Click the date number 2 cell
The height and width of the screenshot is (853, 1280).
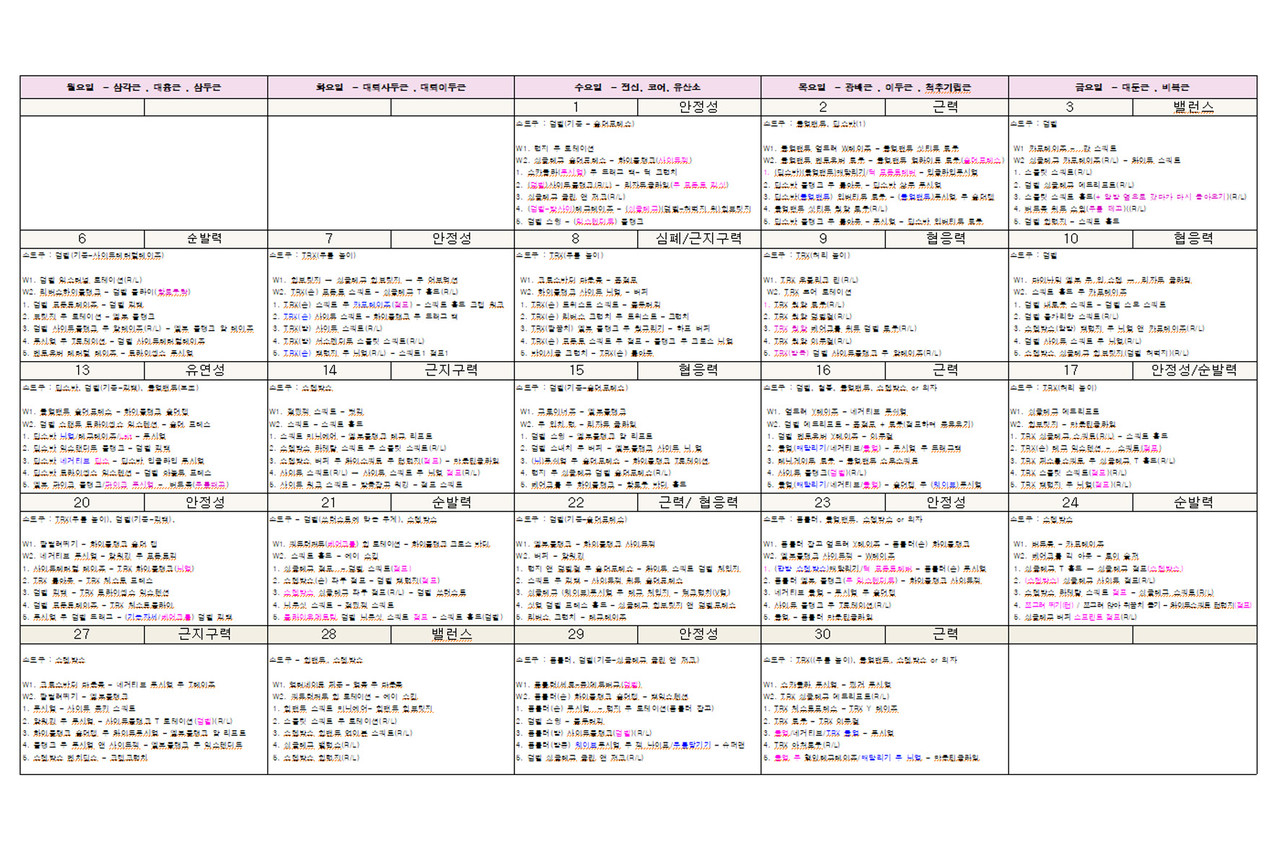823,107
